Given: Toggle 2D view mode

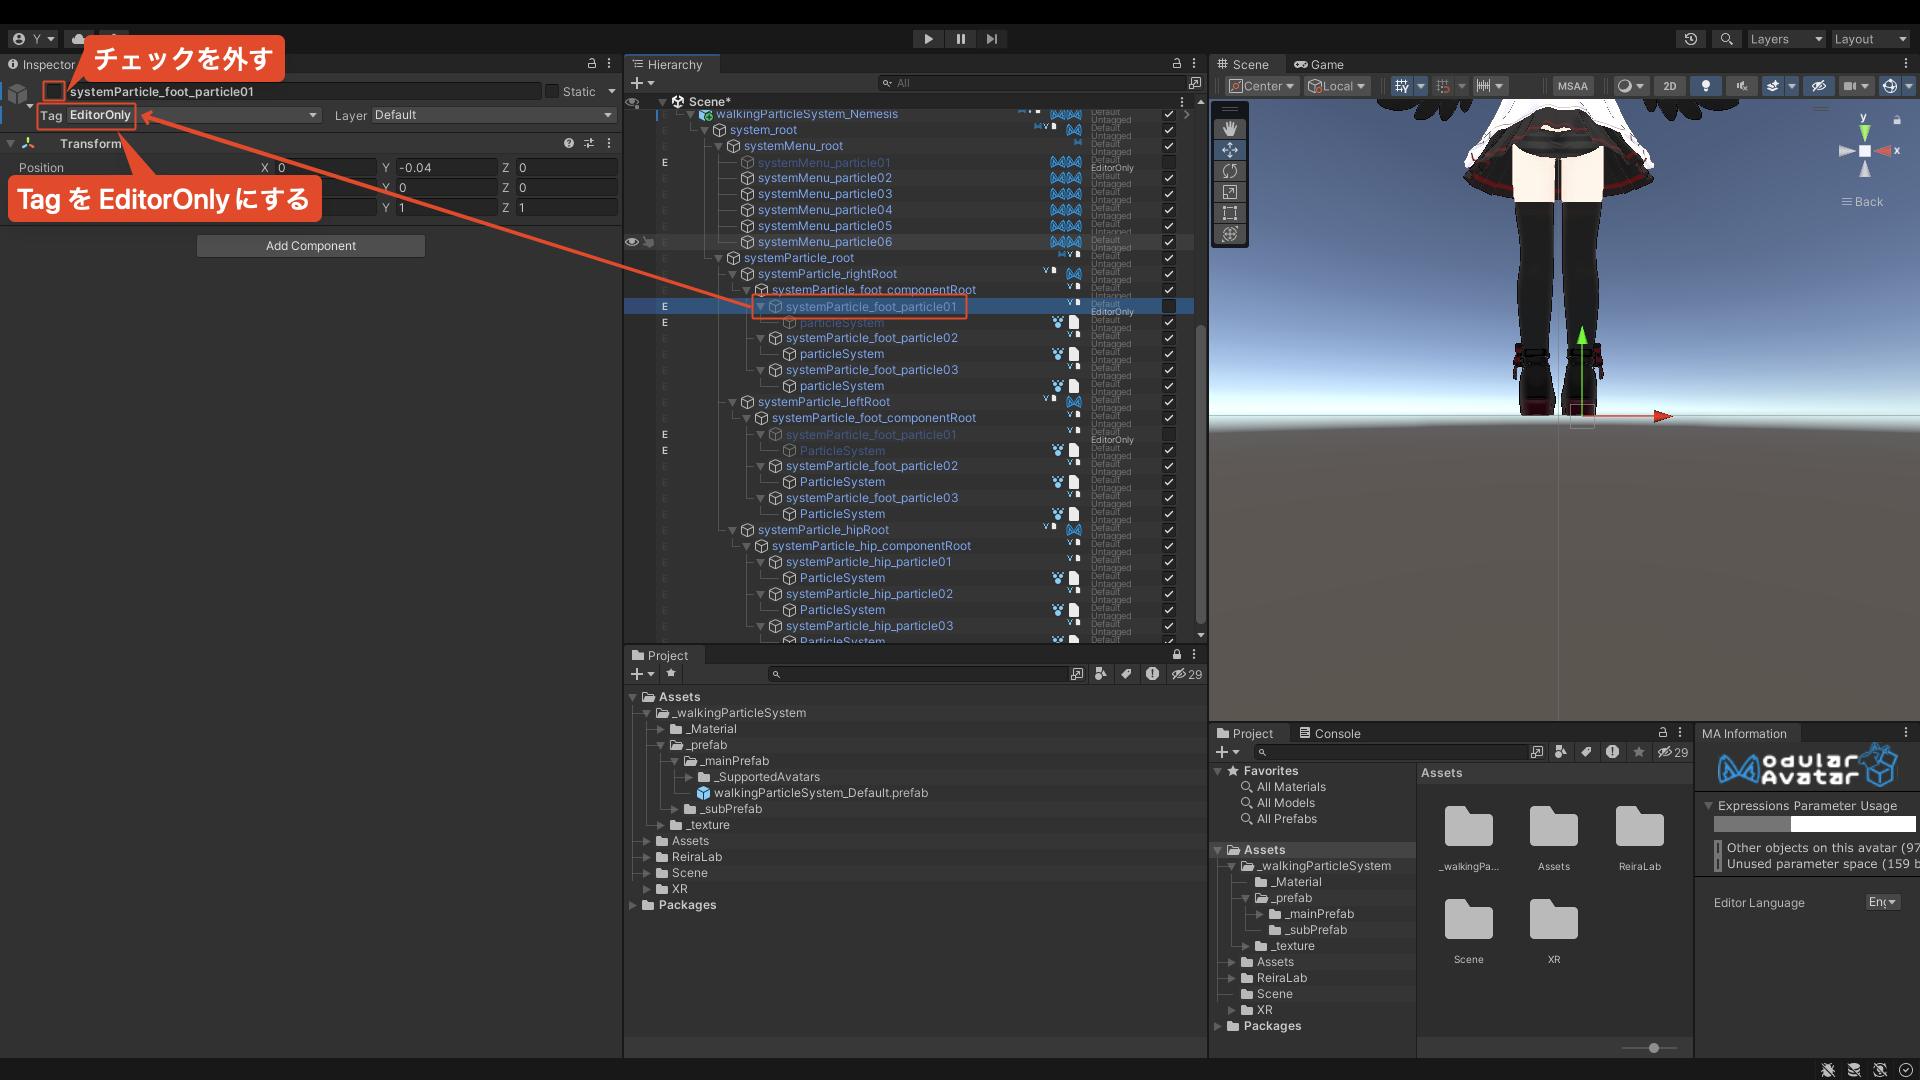Looking at the screenshot, I should 1670,86.
